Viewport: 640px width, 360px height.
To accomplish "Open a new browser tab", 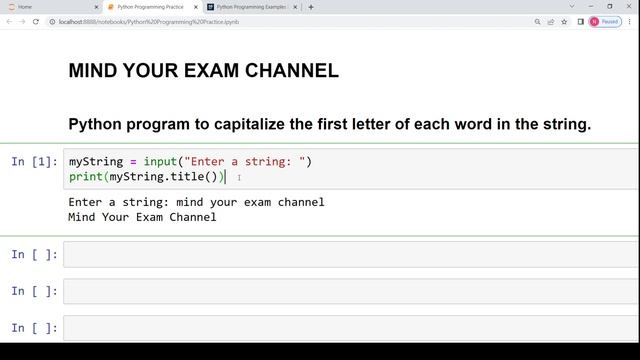I will 311,7.
